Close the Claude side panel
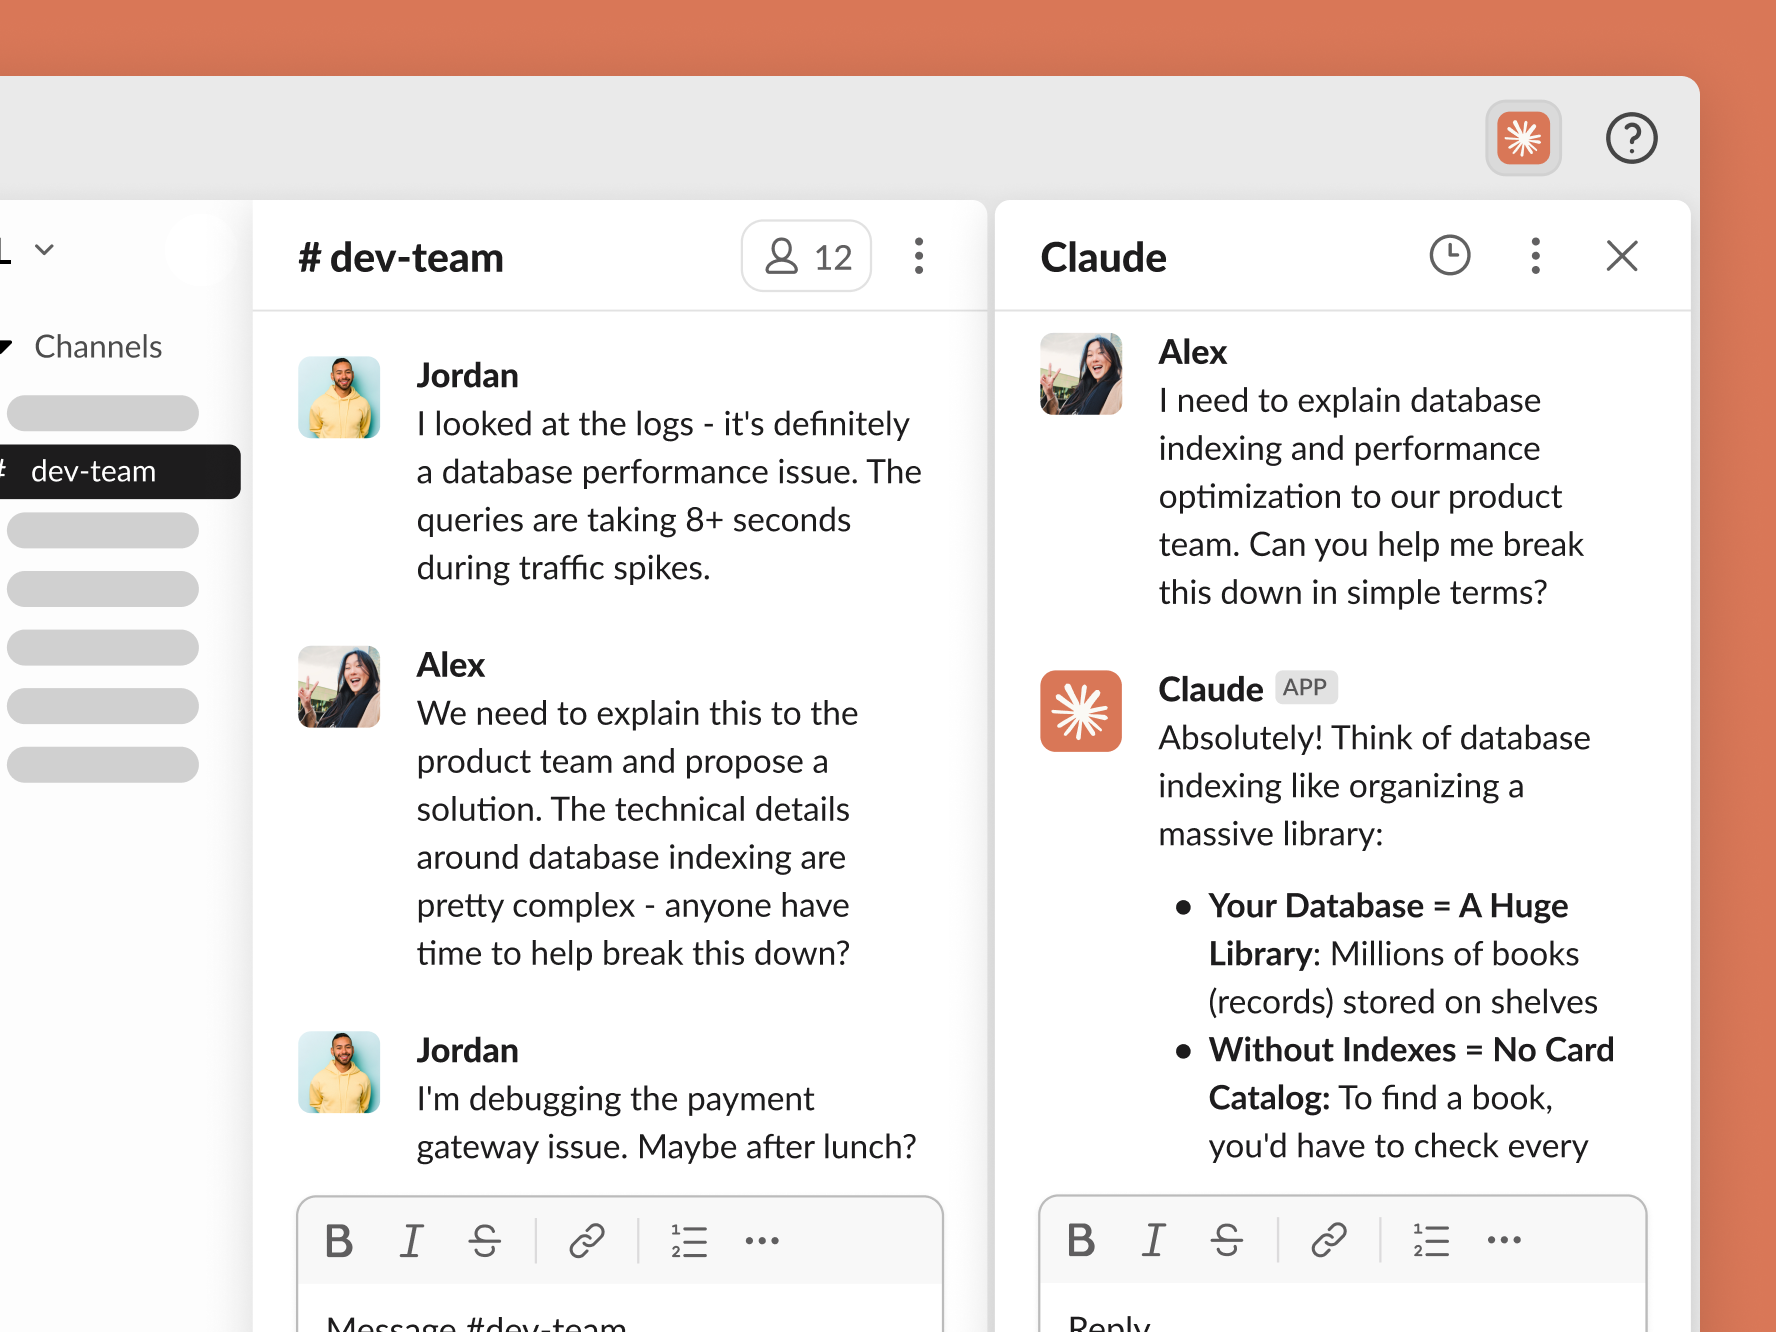 pyautogui.click(x=1621, y=256)
